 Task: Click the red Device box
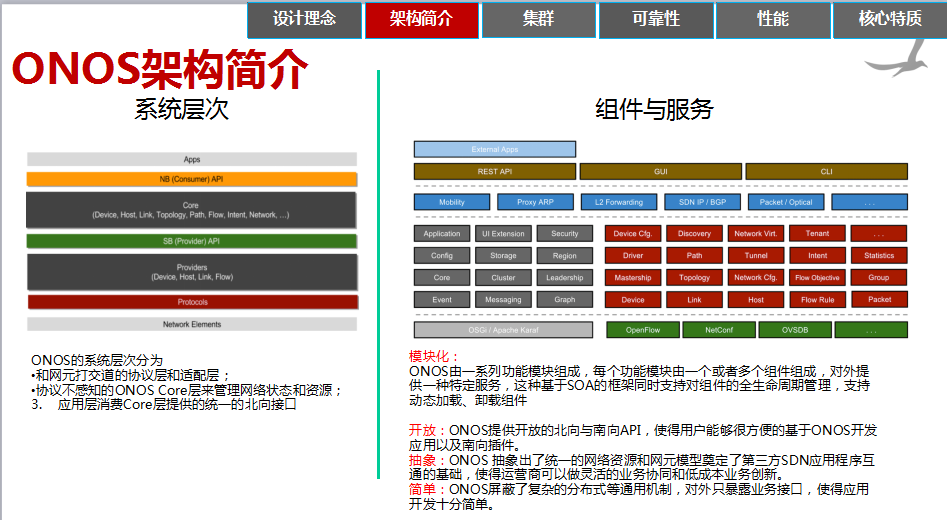633,300
